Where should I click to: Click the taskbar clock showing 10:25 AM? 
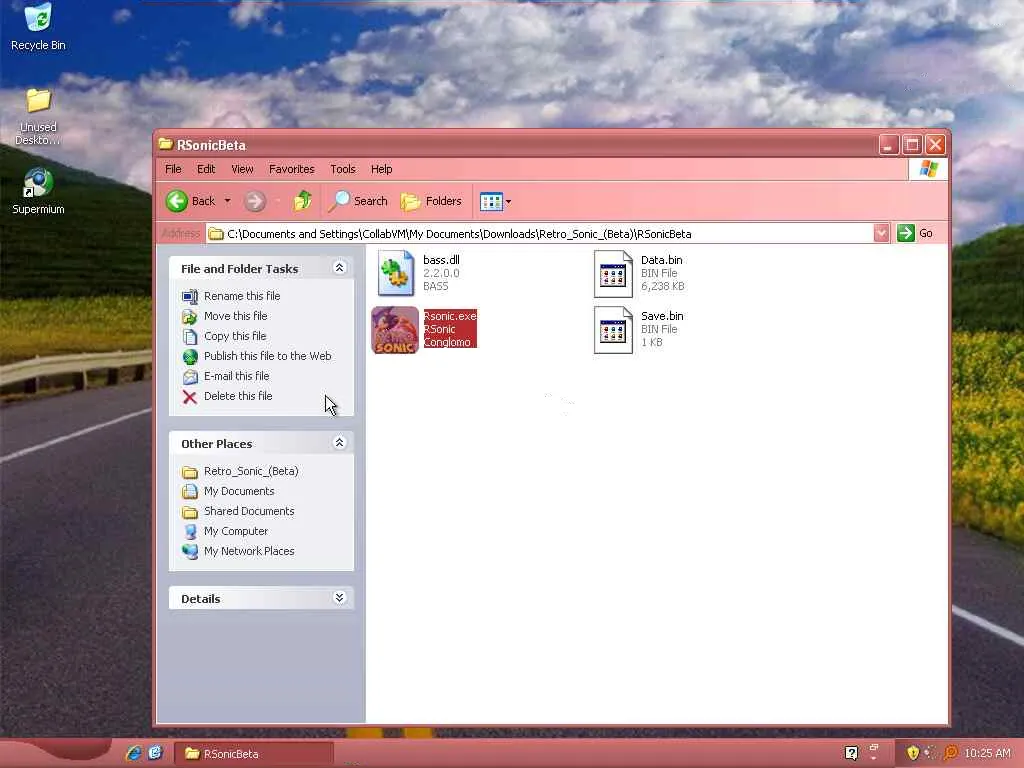[987, 753]
